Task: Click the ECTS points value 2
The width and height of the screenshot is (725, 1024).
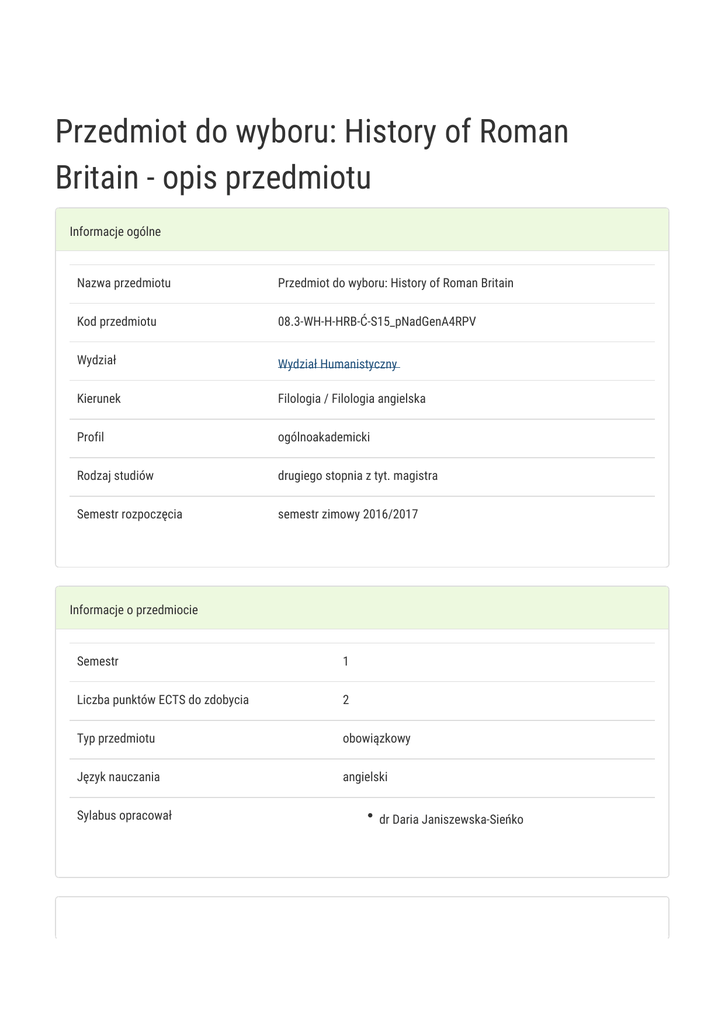Action: pos(346,699)
